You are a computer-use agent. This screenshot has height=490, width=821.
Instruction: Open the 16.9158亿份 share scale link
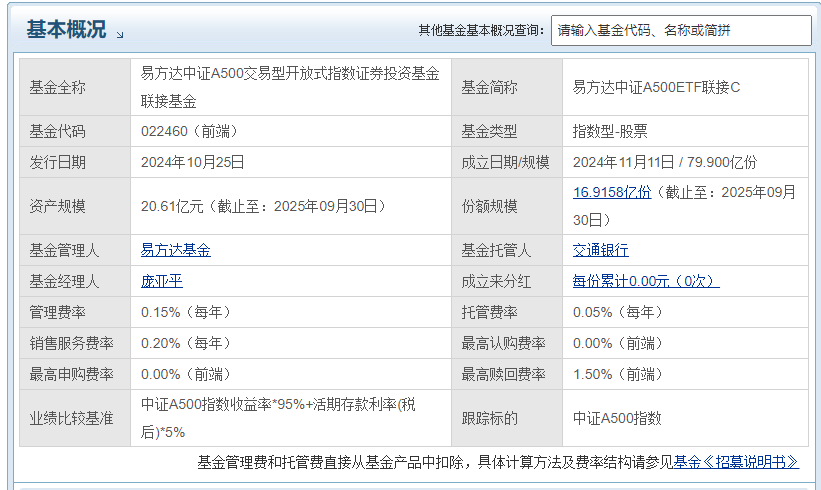(x=612, y=192)
